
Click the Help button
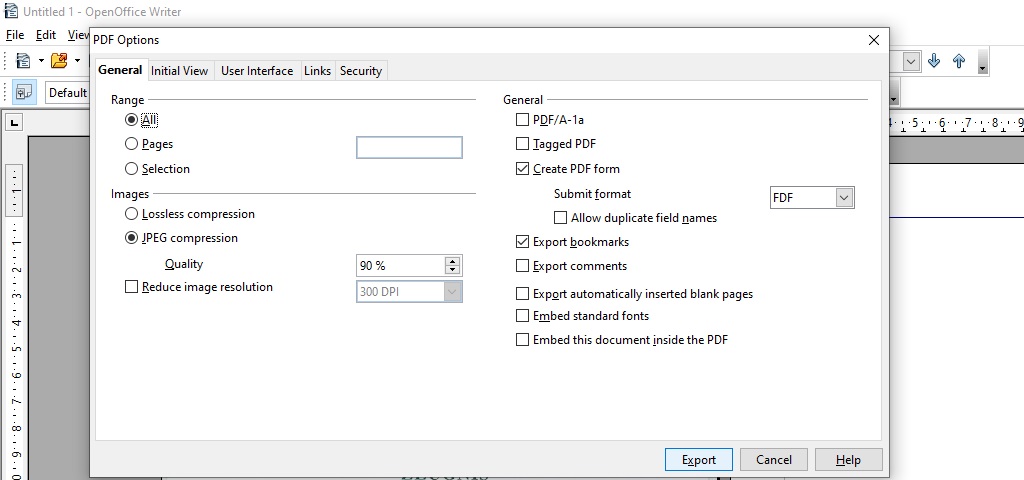coord(848,460)
